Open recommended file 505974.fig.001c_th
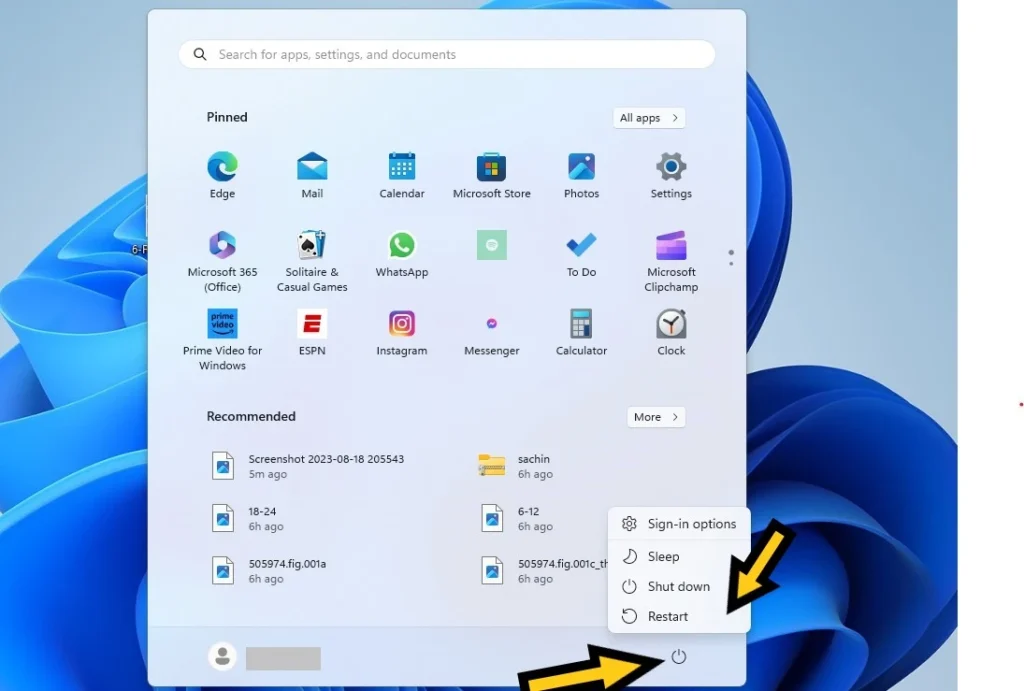 pos(542,571)
